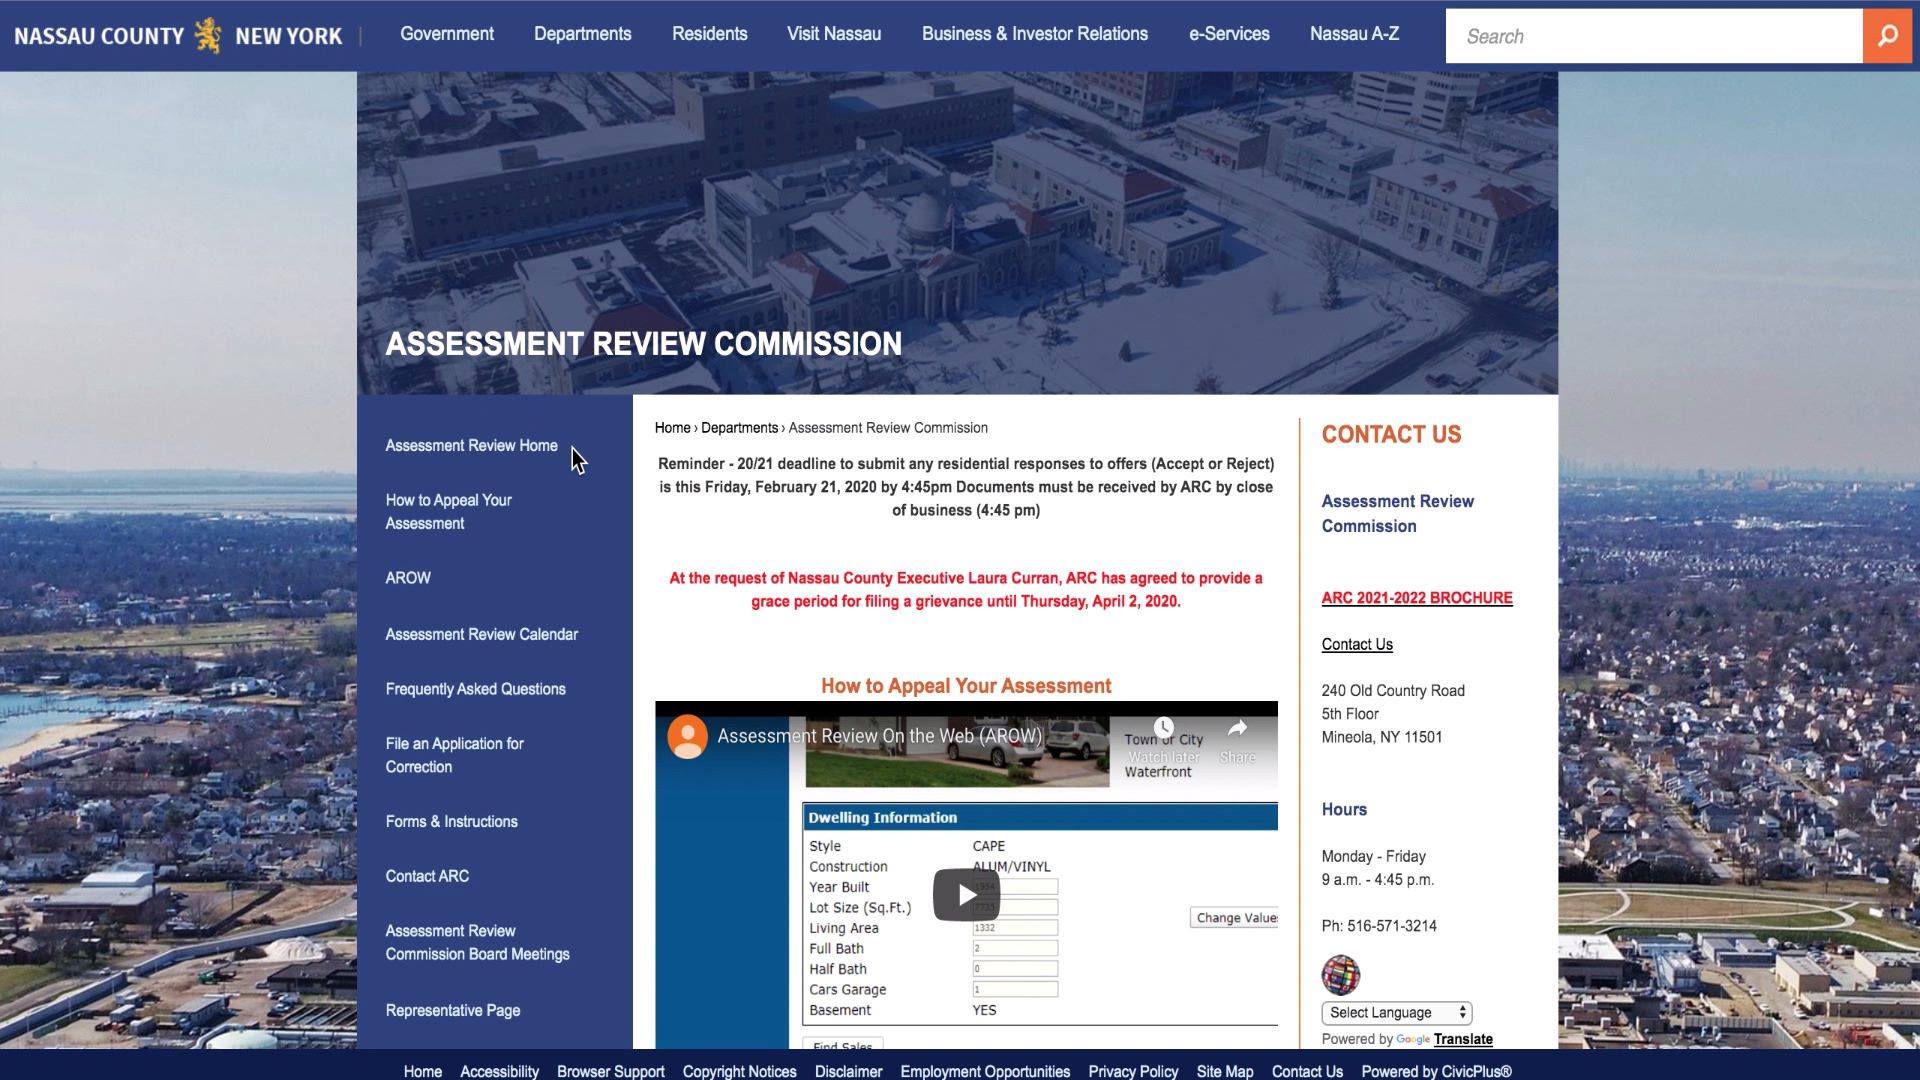This screenshot has height=1080, width=1920.
Task: Click the Home breadcrumb link
Action: (x=672, y=428)
